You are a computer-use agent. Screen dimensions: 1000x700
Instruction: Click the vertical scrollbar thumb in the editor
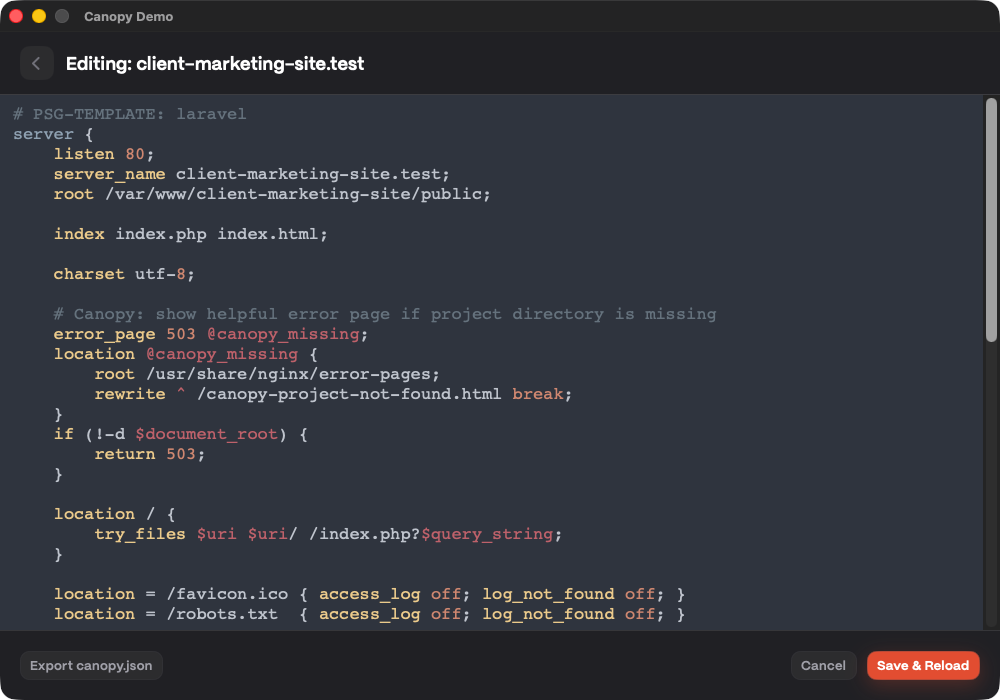tap(991, 220)
